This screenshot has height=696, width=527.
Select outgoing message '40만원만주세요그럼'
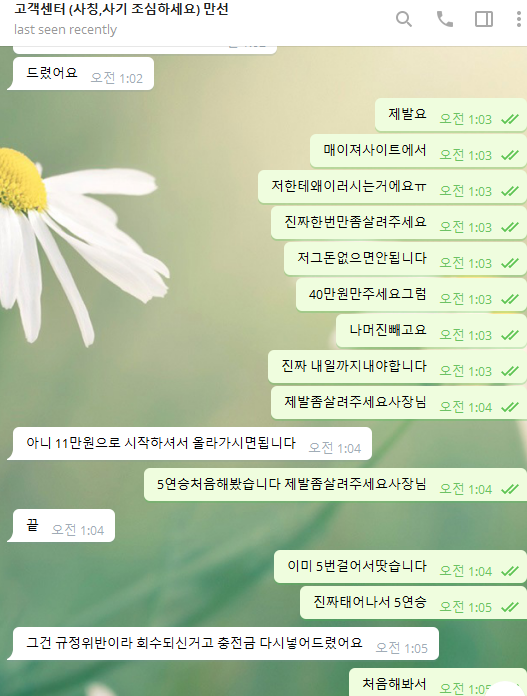411,294
